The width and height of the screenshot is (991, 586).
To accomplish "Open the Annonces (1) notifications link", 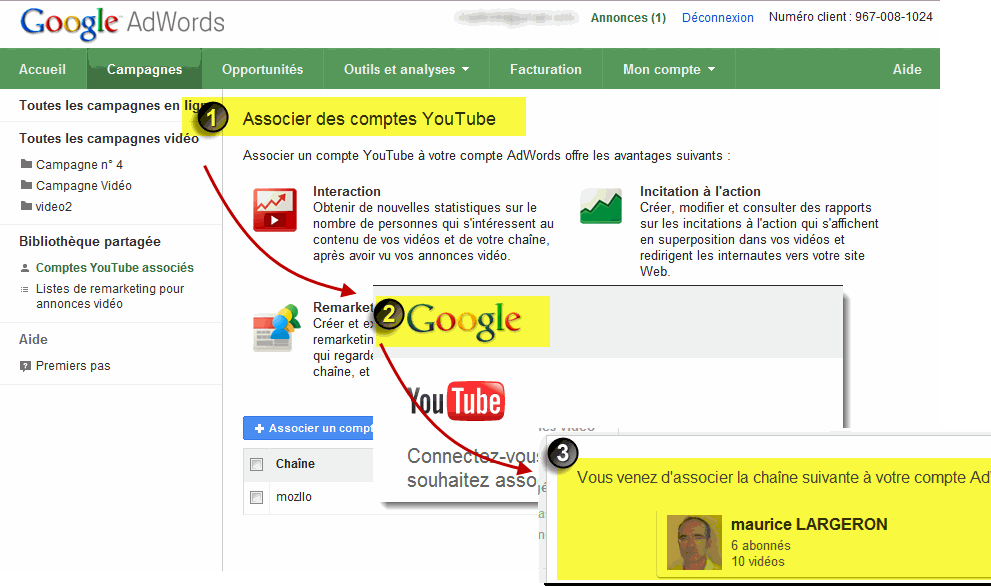I will click(x=628, y=18).
